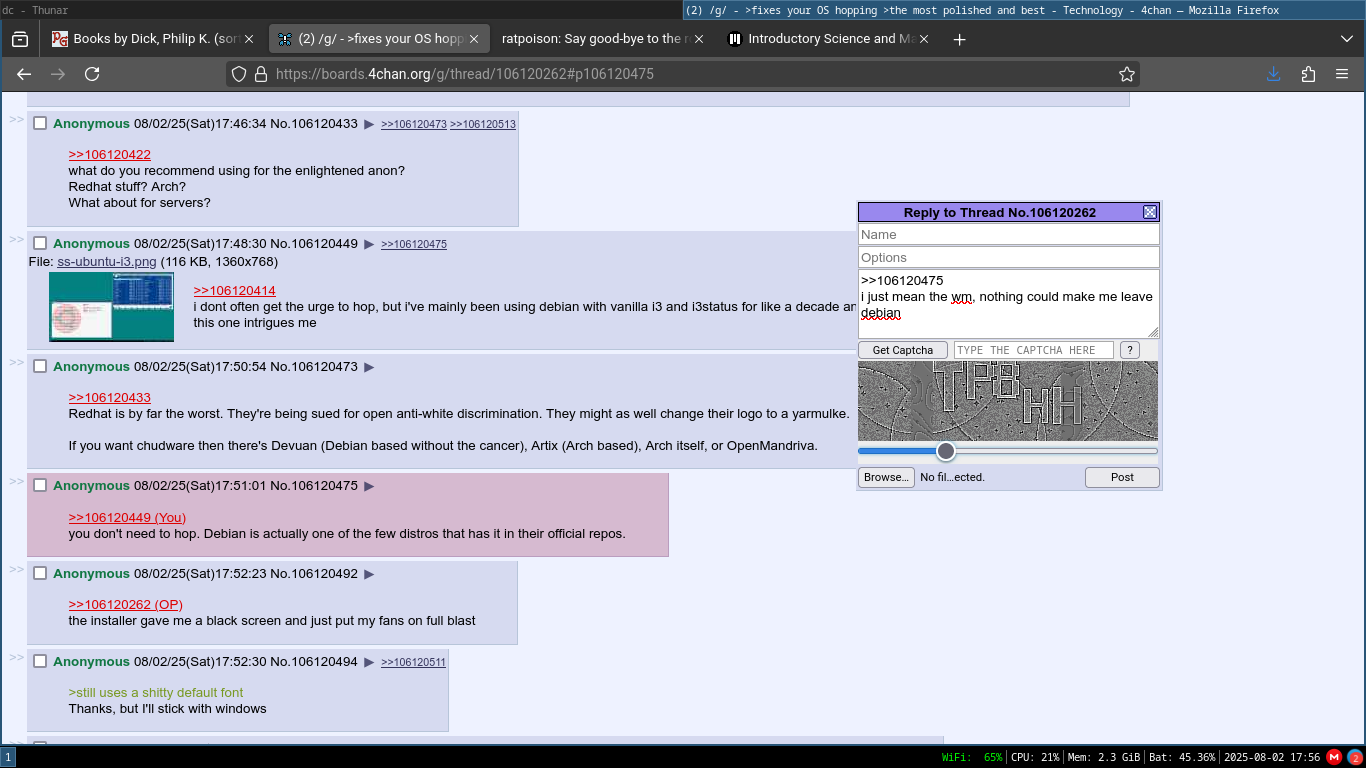Viewport: 1366px width, 768px height.
Task: Click the Options field in reply form
Action: (x=1009, y=257)
